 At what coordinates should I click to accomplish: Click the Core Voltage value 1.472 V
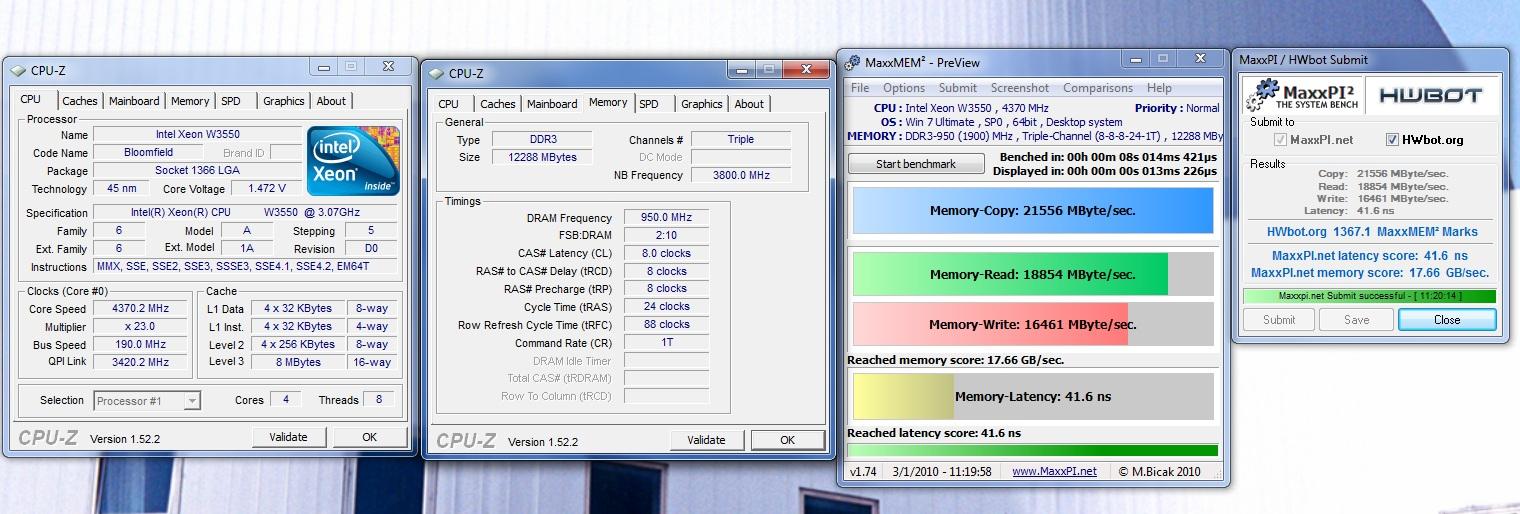point(266,188)
